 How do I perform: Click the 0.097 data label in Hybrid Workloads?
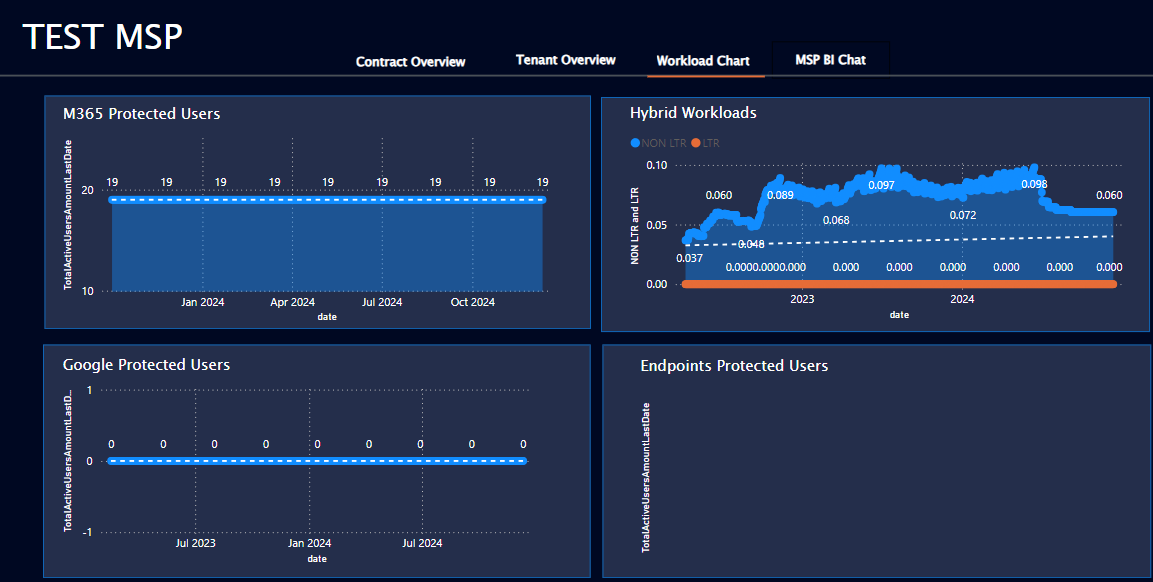[x=881, y=186]
